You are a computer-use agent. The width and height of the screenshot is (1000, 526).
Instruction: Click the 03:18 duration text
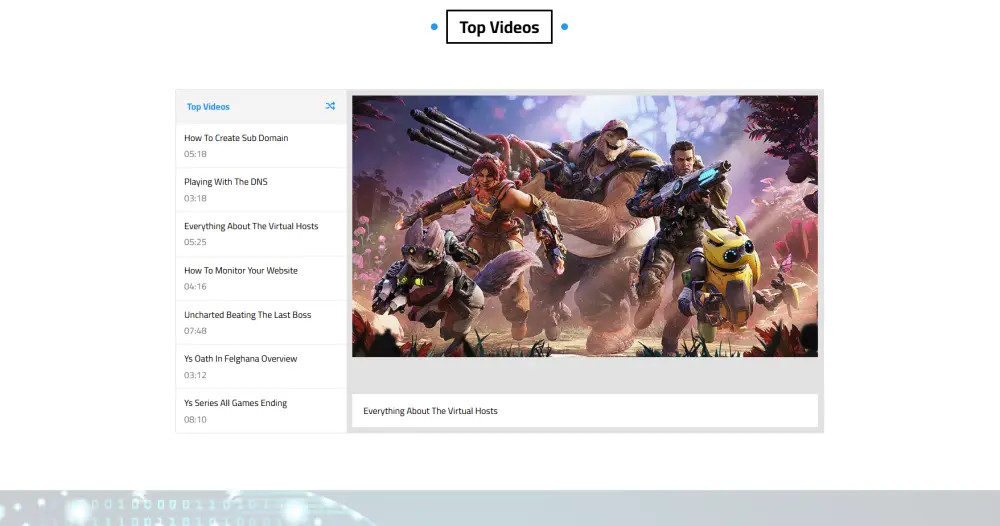(x=195, y=198)
